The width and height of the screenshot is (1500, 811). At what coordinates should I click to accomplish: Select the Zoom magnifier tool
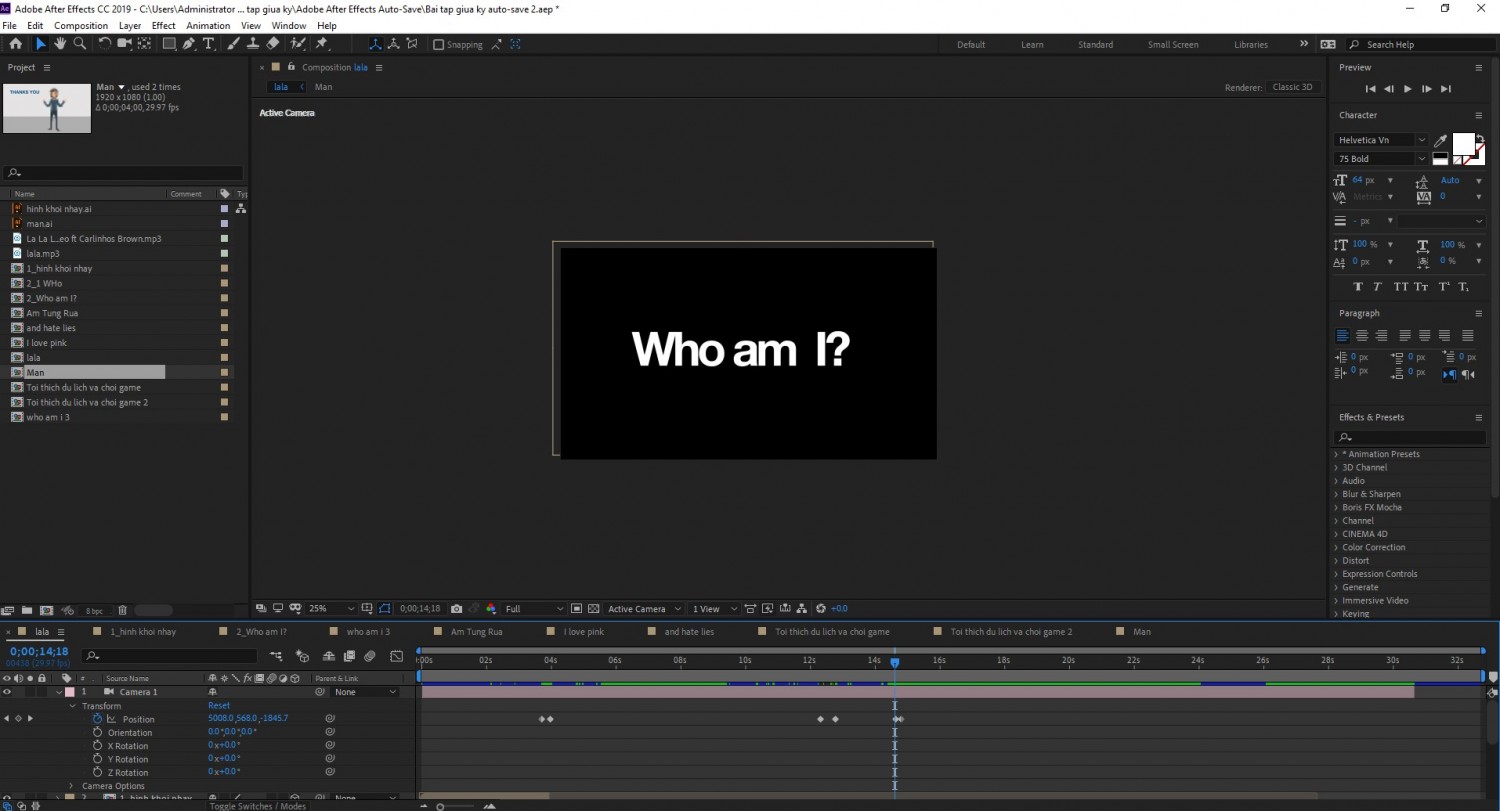(x=80, y=44)
